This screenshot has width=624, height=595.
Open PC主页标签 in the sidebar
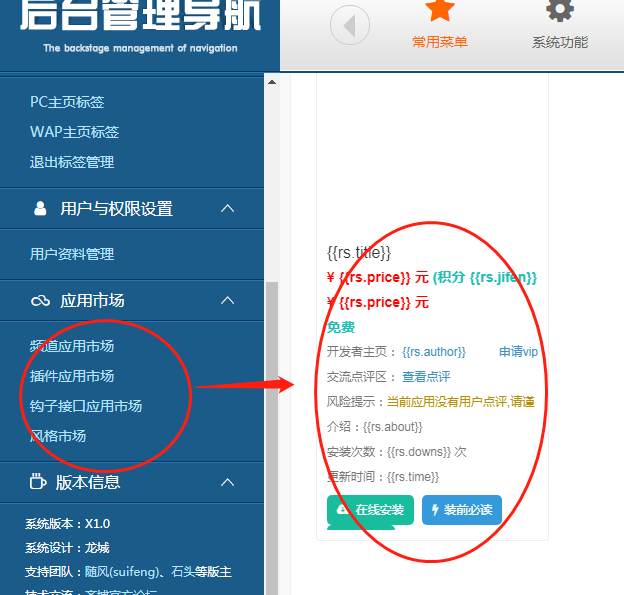[67, 102]
